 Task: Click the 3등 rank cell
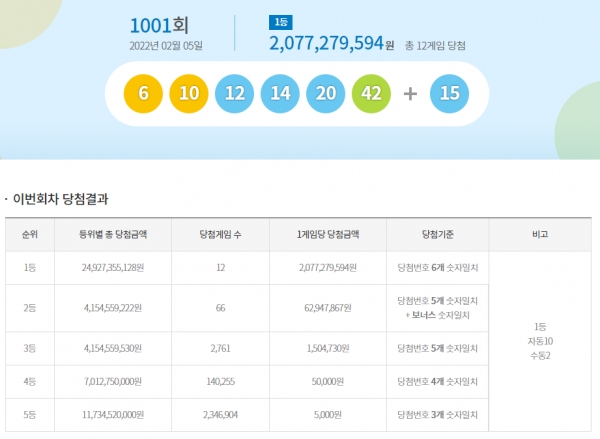tap(30, 348)
